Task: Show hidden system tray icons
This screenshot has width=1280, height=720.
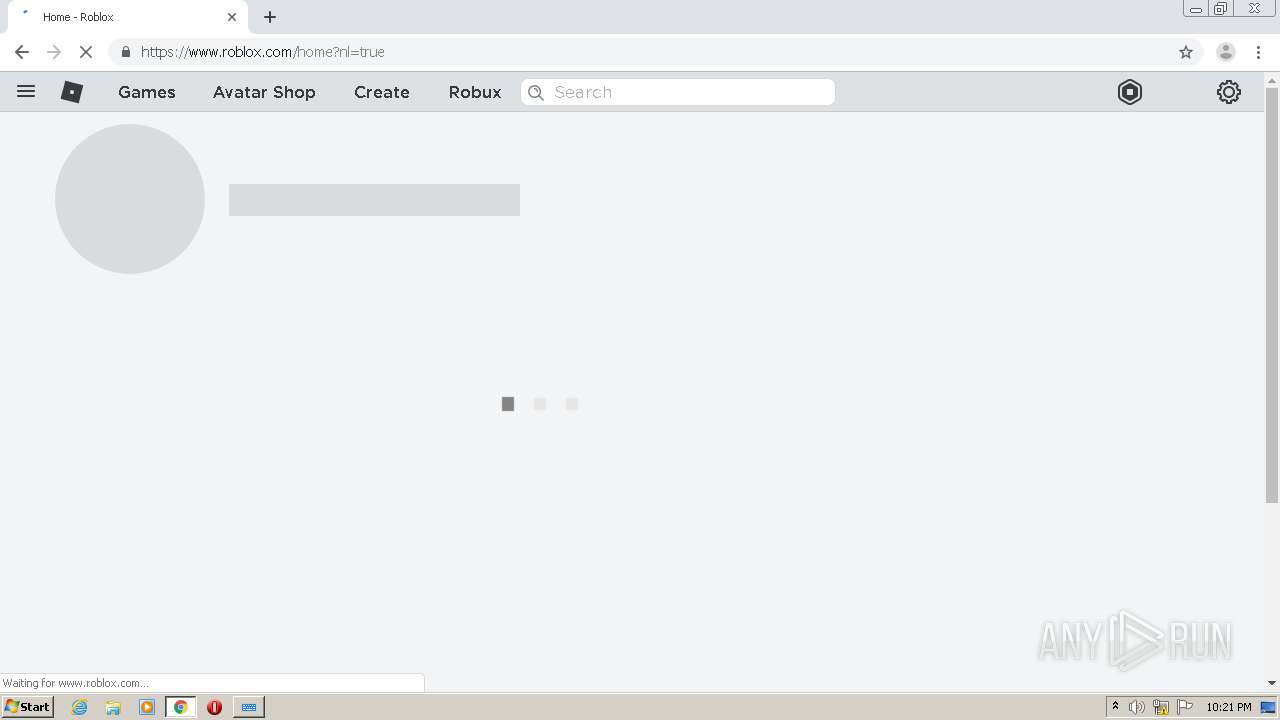Action: pos(1115,707)
